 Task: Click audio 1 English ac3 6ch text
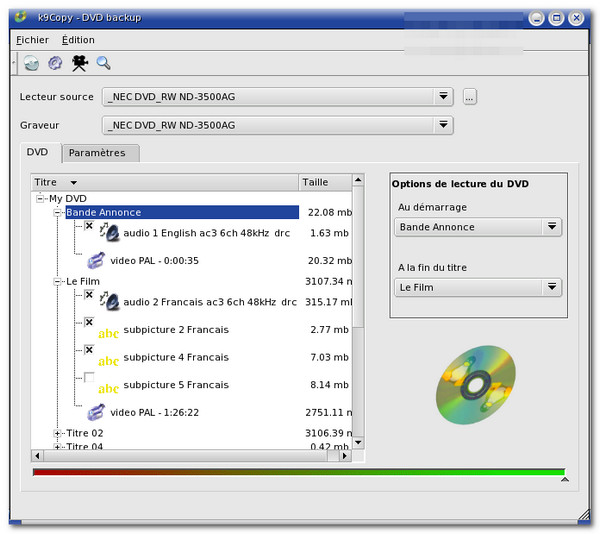[x=207, y=233]
